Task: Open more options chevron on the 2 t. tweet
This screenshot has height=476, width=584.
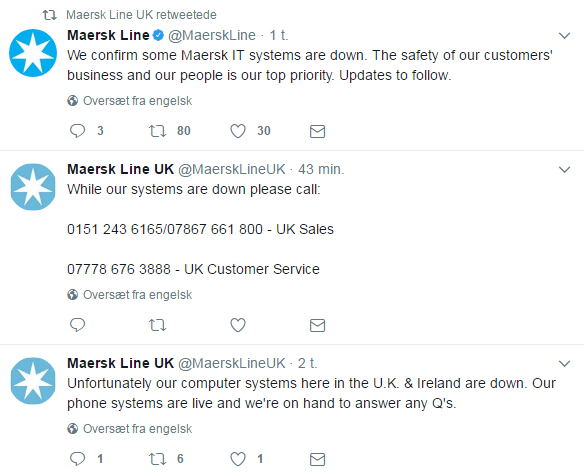Action: [x=565, y=364]
